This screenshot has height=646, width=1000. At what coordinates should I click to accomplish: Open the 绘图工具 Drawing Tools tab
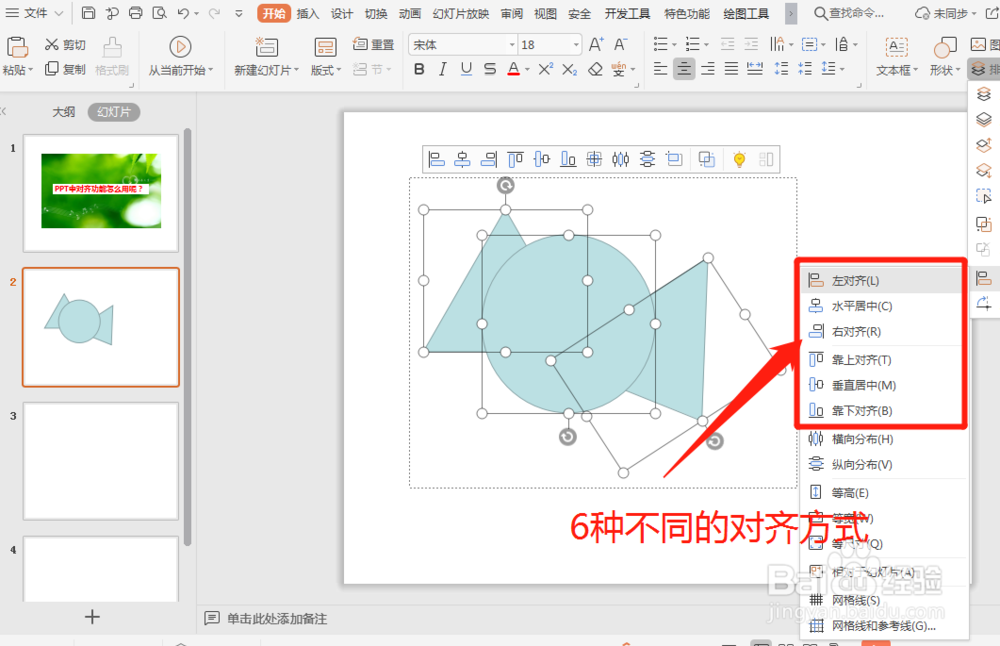(x=746, y=13)
